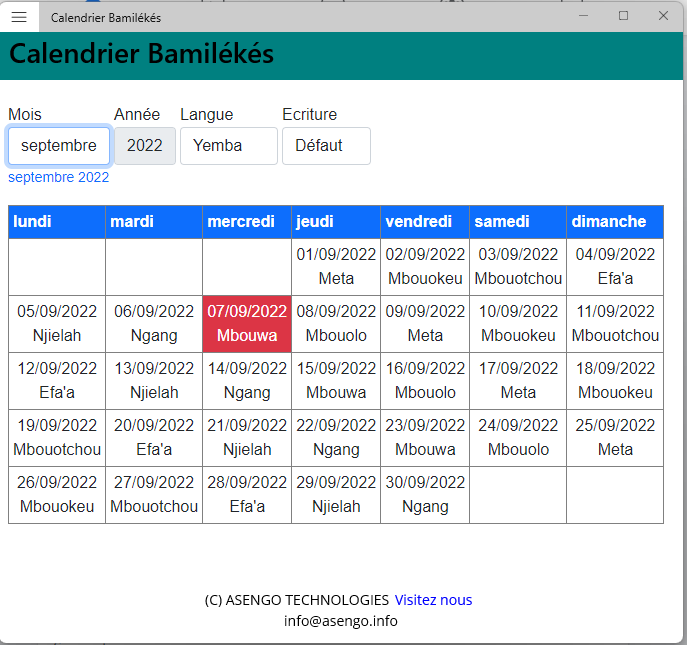
Task: Select the 22/09/2022 Ngang cell
Action: click(x=336, y=438)
